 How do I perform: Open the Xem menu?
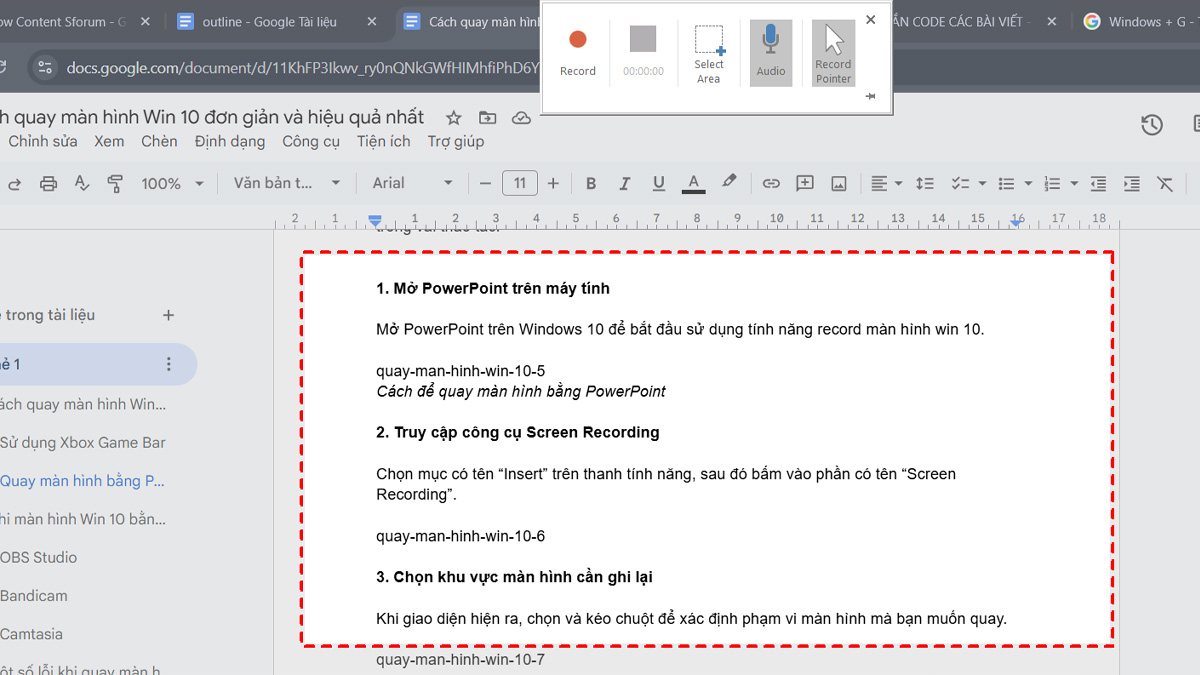(109, 142)
